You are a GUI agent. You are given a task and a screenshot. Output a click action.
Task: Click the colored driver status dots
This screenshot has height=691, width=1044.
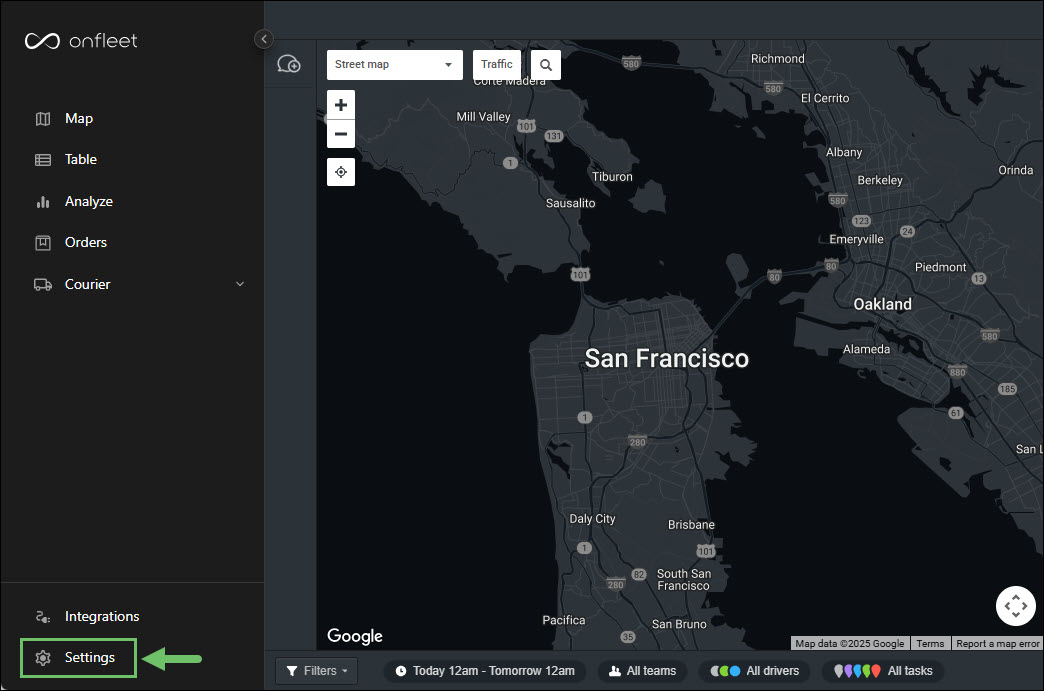(725, 671)
